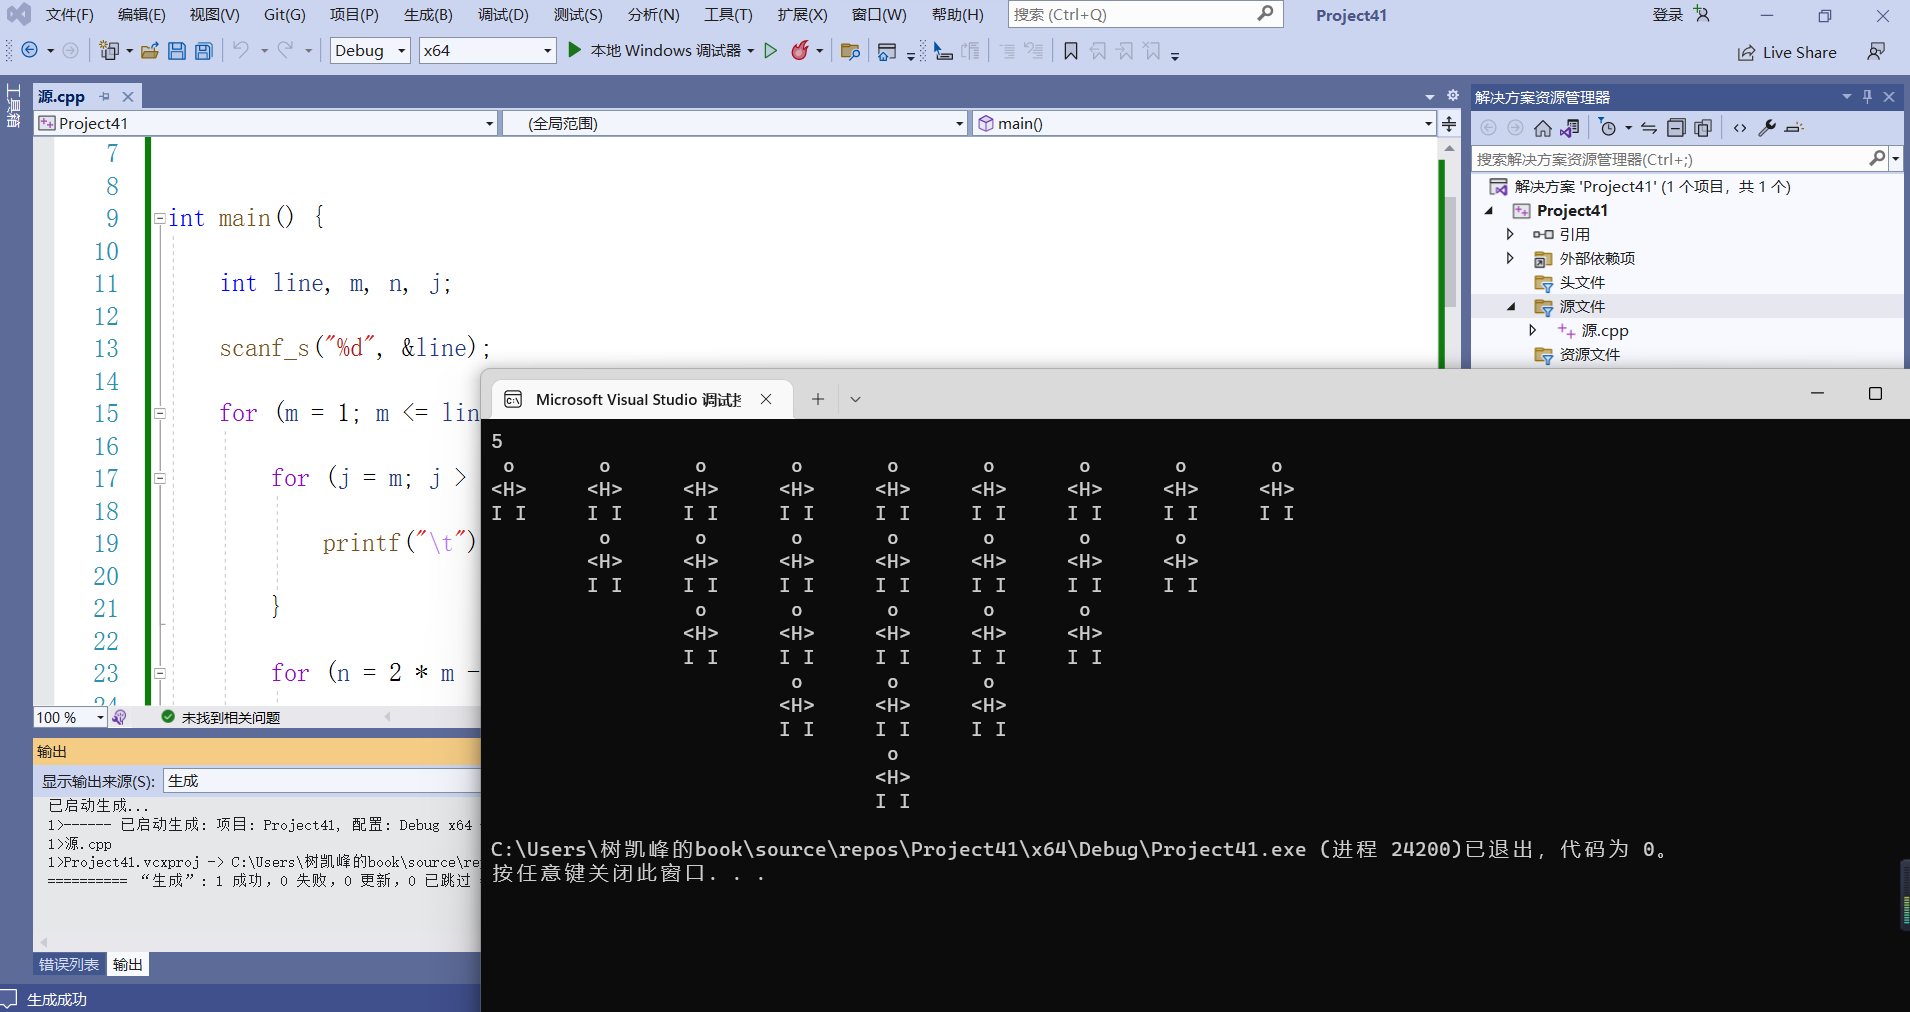Viewport: 1910px width, 1012px height.
Task: Create a new project from the toolbar
Action: tap(109, 51)
